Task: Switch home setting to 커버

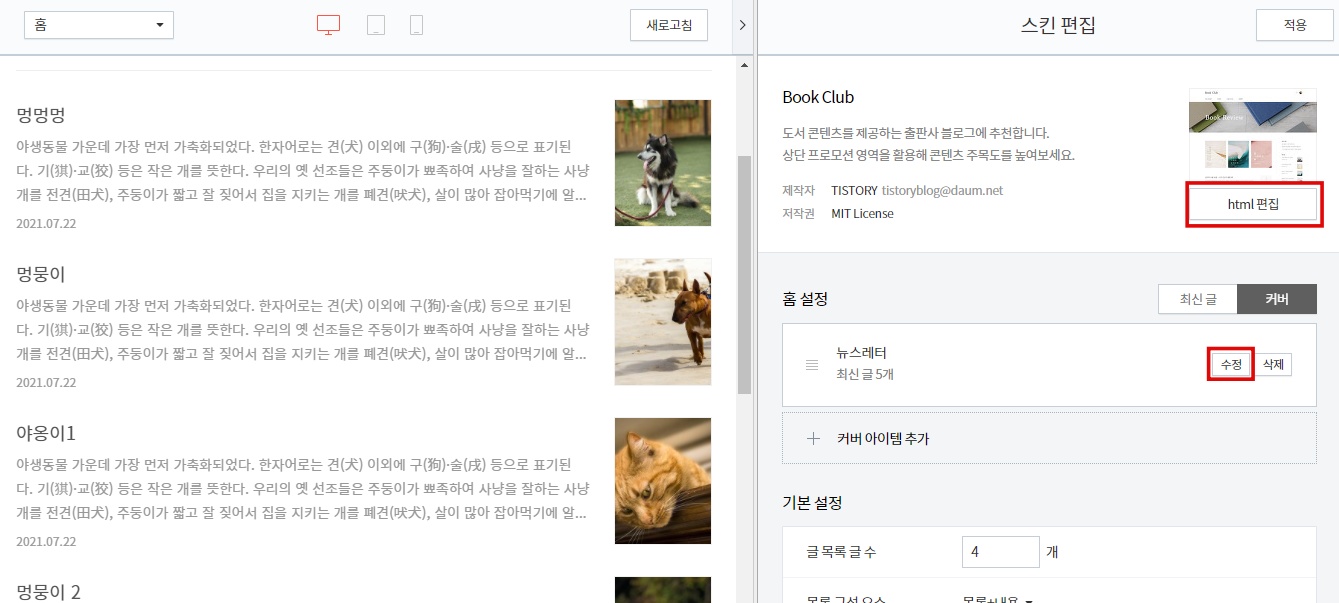Action: pos(1276,299)
